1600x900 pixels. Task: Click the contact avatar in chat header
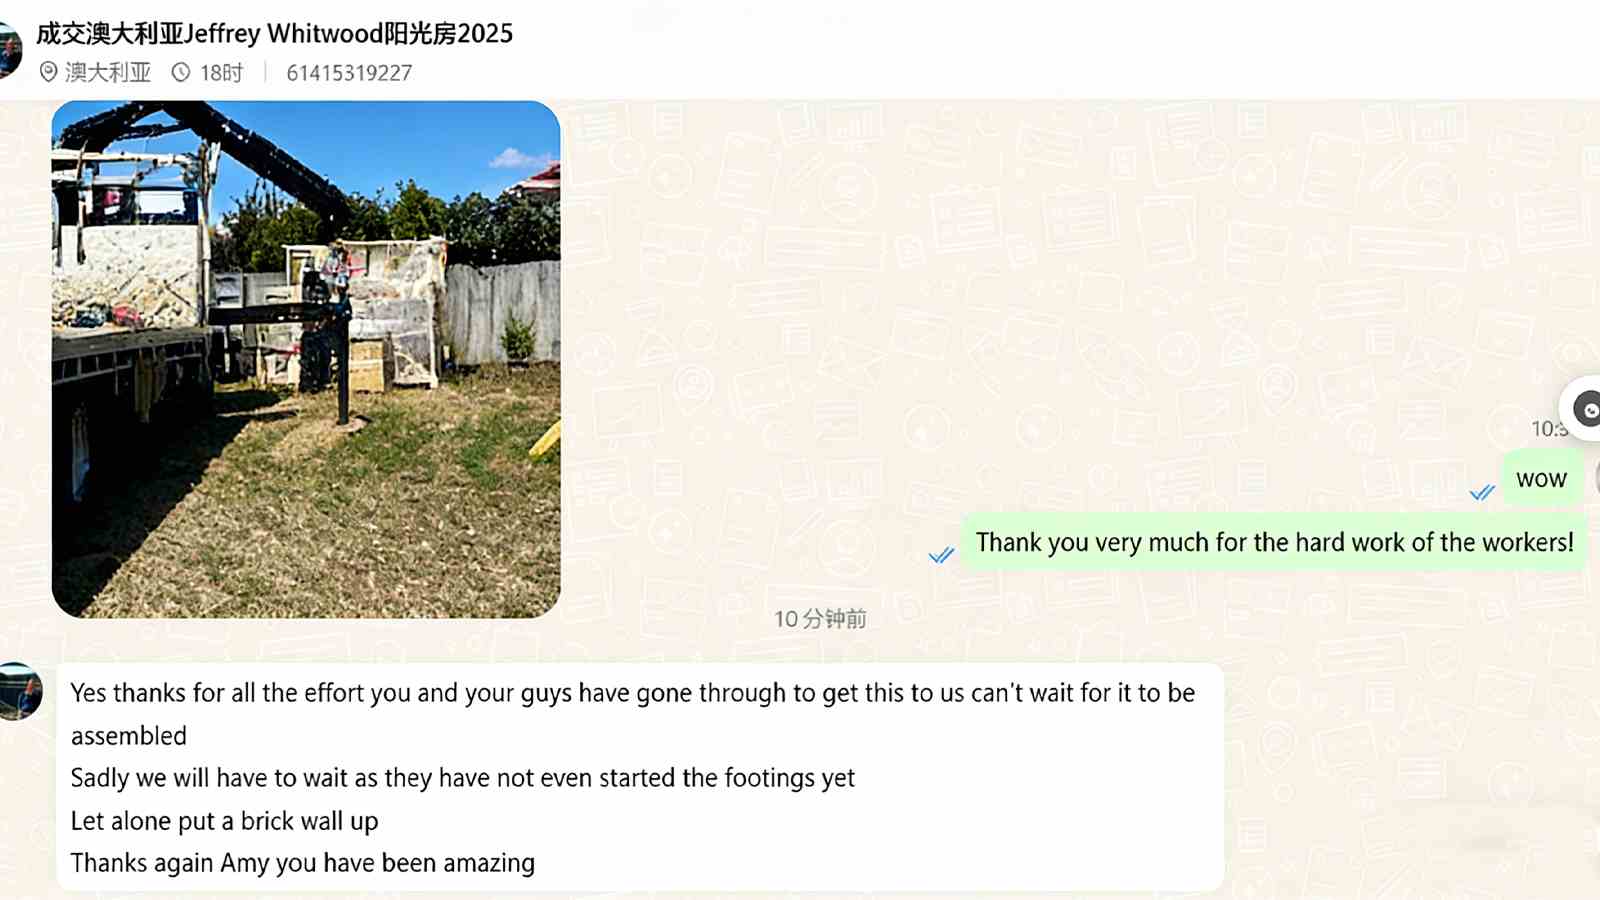[x=10, y=50]
